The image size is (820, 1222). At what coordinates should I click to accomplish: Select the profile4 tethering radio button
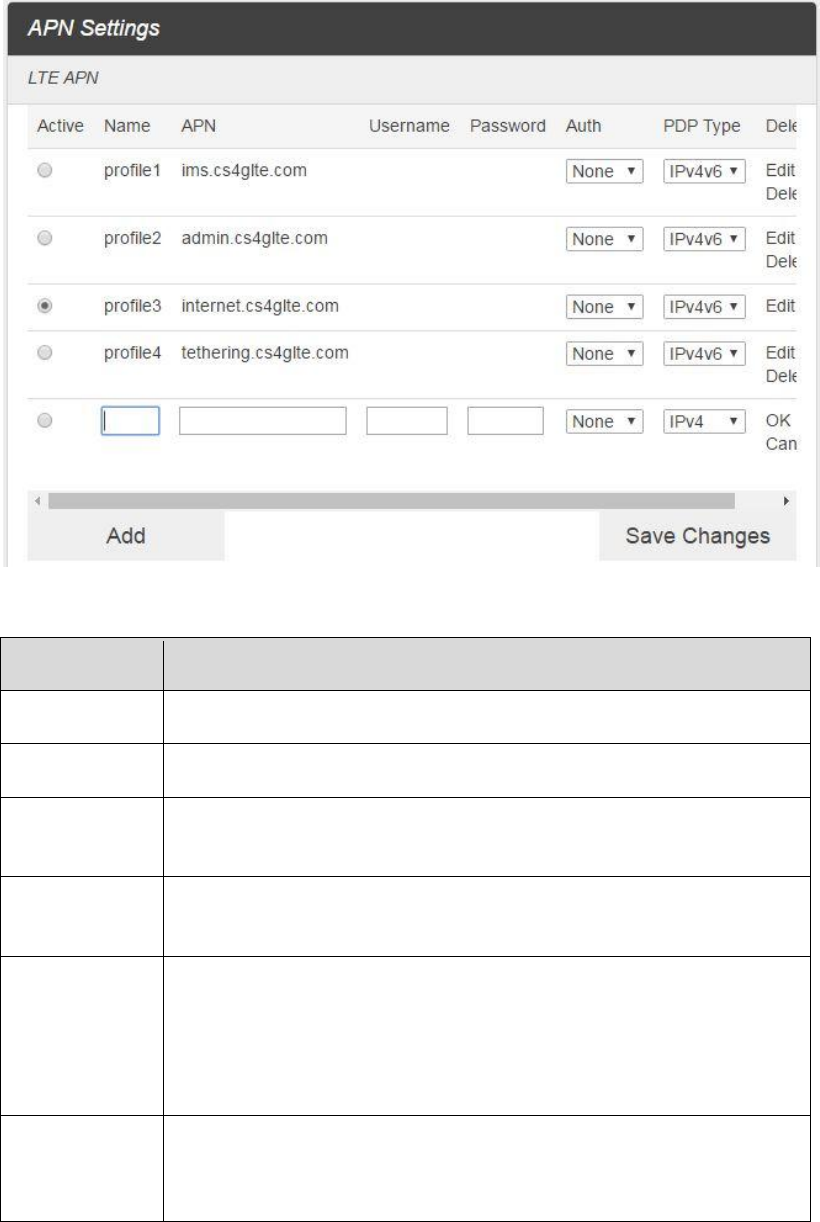tap(44, 353)
